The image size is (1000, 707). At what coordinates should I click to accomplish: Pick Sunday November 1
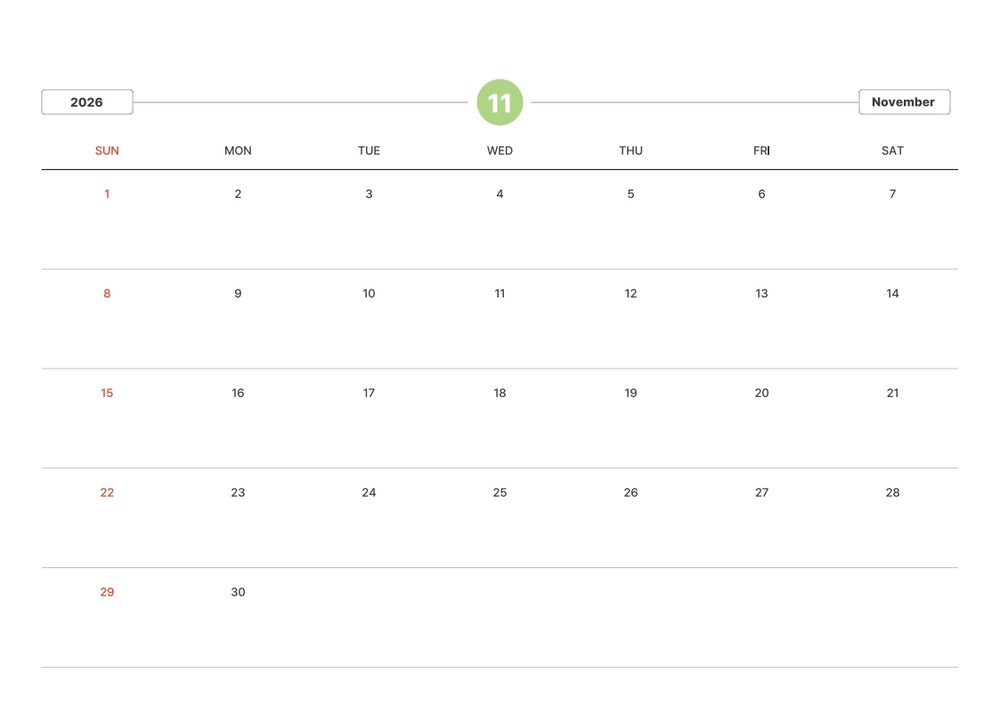click(107, 194)
